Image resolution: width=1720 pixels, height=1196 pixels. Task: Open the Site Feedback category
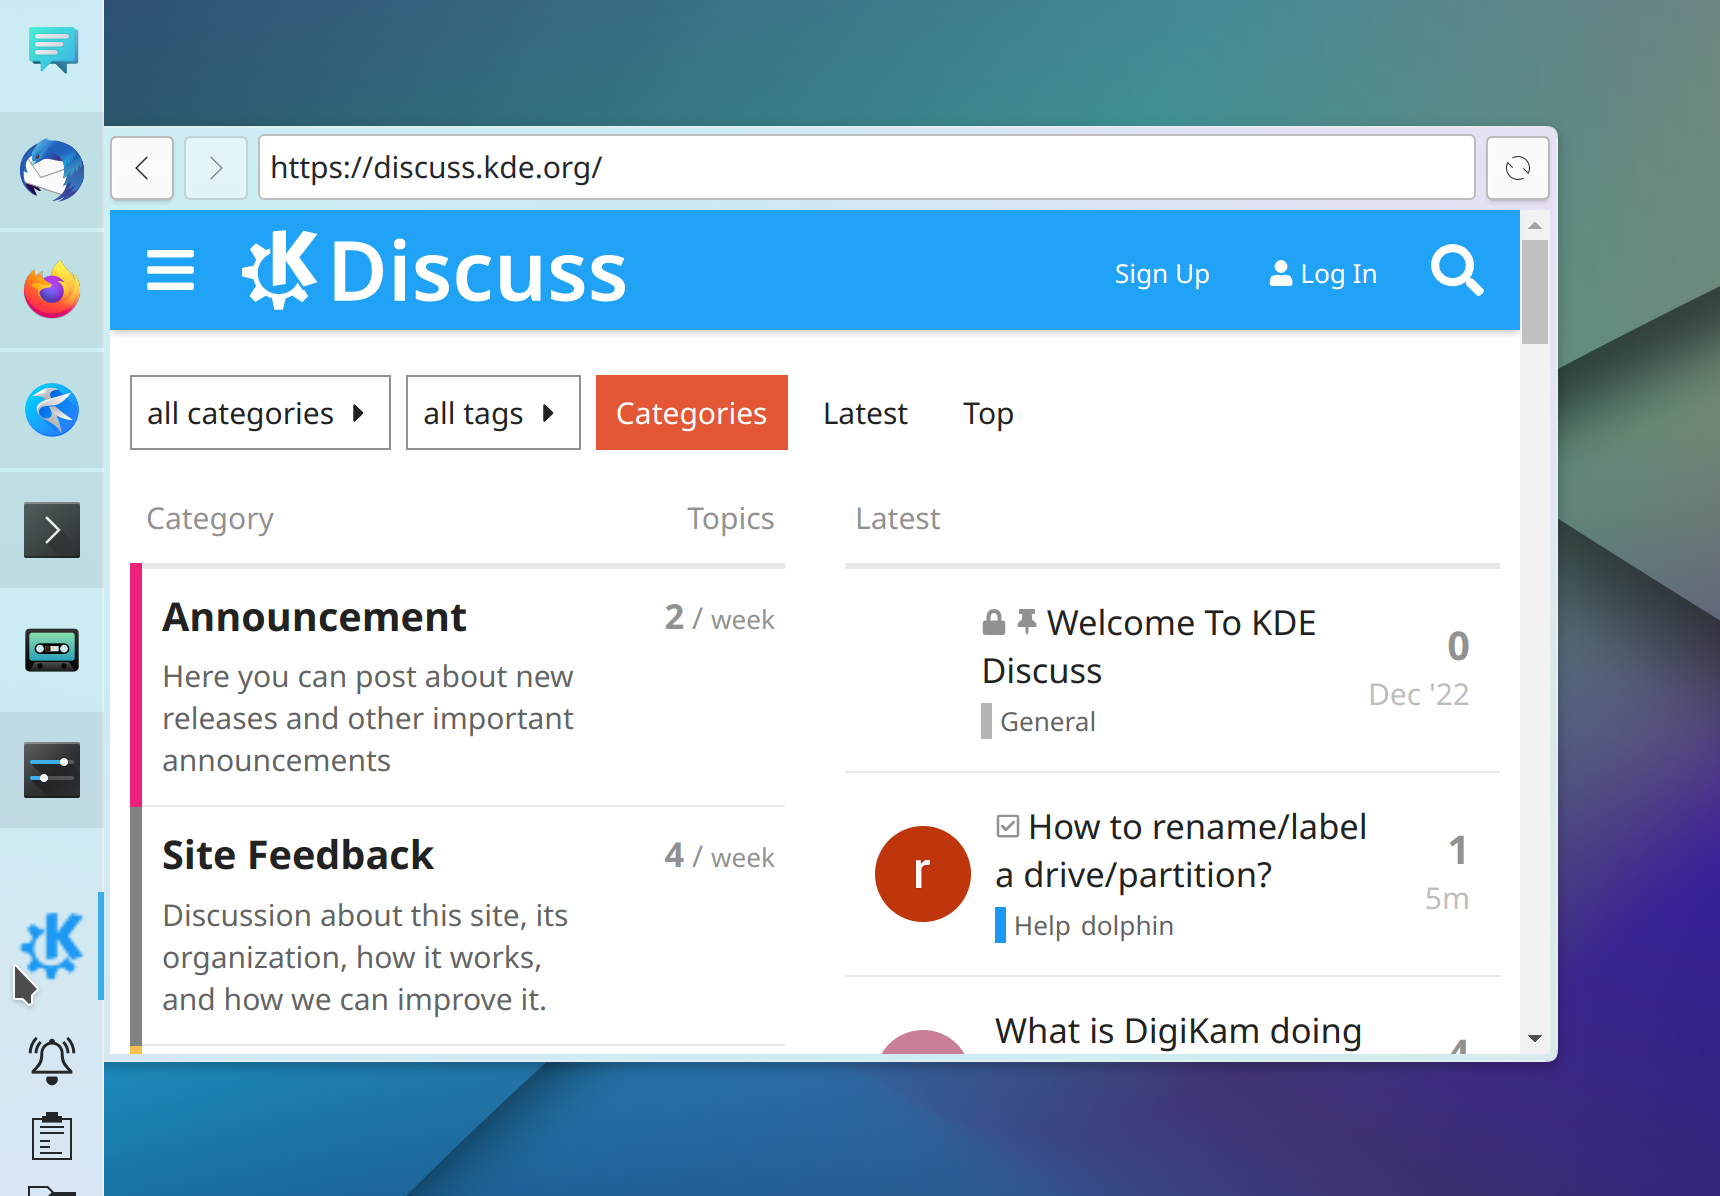pyautogui.click(x=298, y=855)
